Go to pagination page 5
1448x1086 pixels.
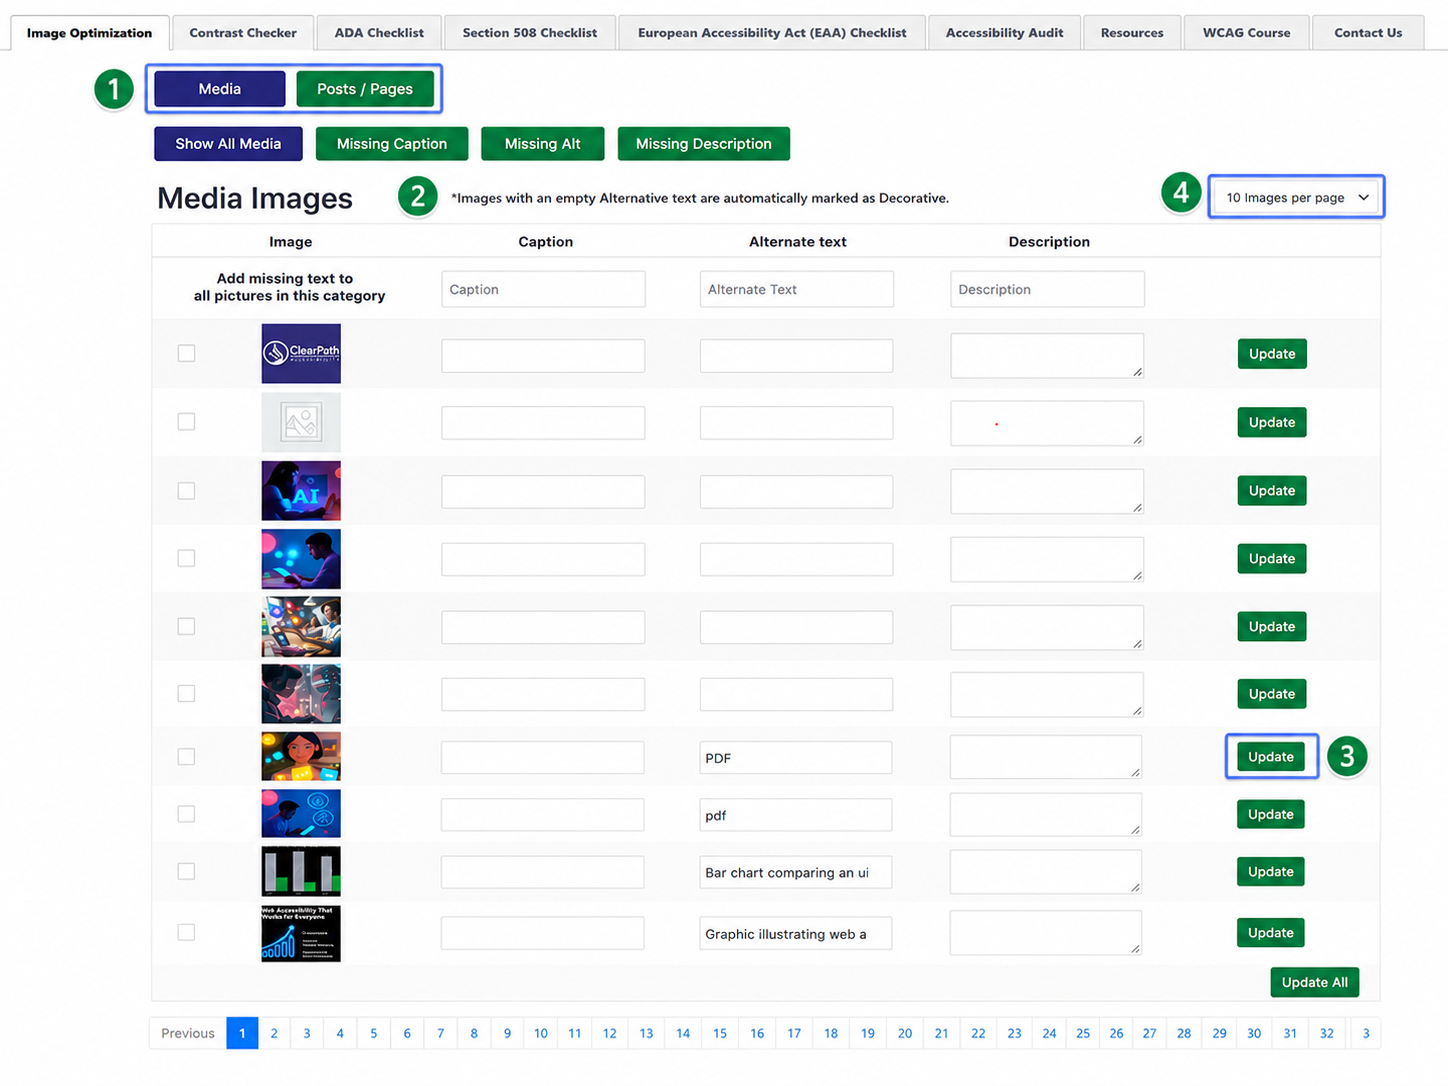coord(374,1033)
